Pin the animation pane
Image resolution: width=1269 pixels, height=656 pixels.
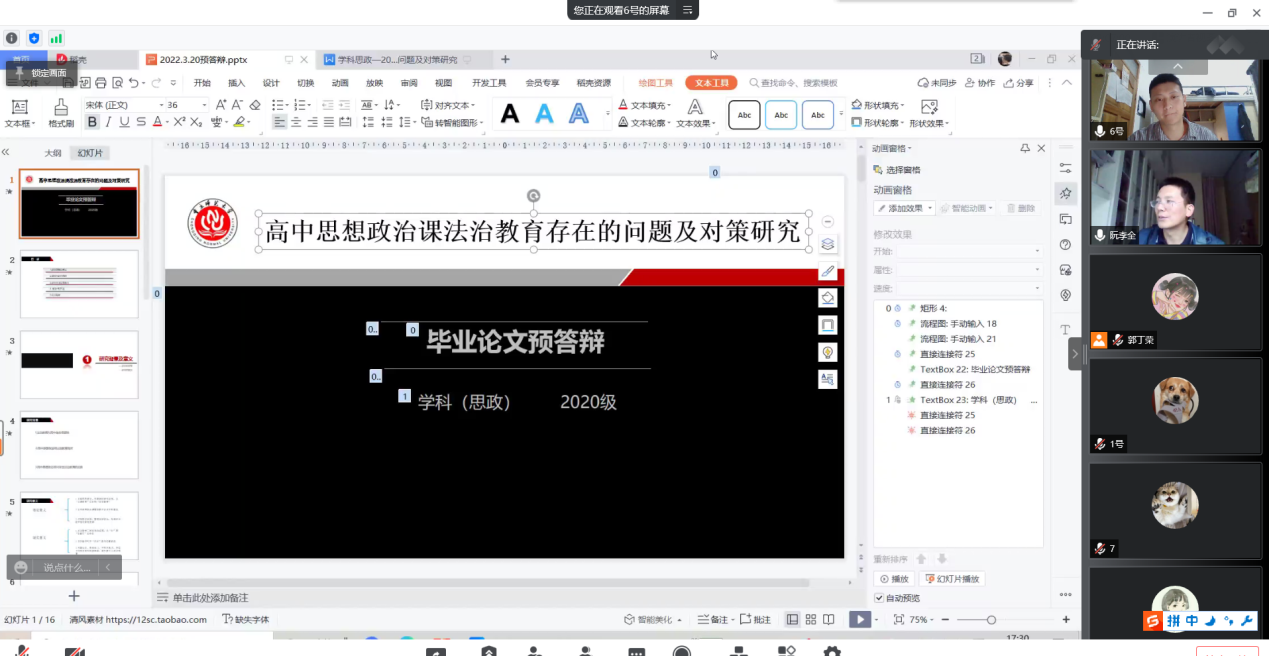(x=1025, y=148)
